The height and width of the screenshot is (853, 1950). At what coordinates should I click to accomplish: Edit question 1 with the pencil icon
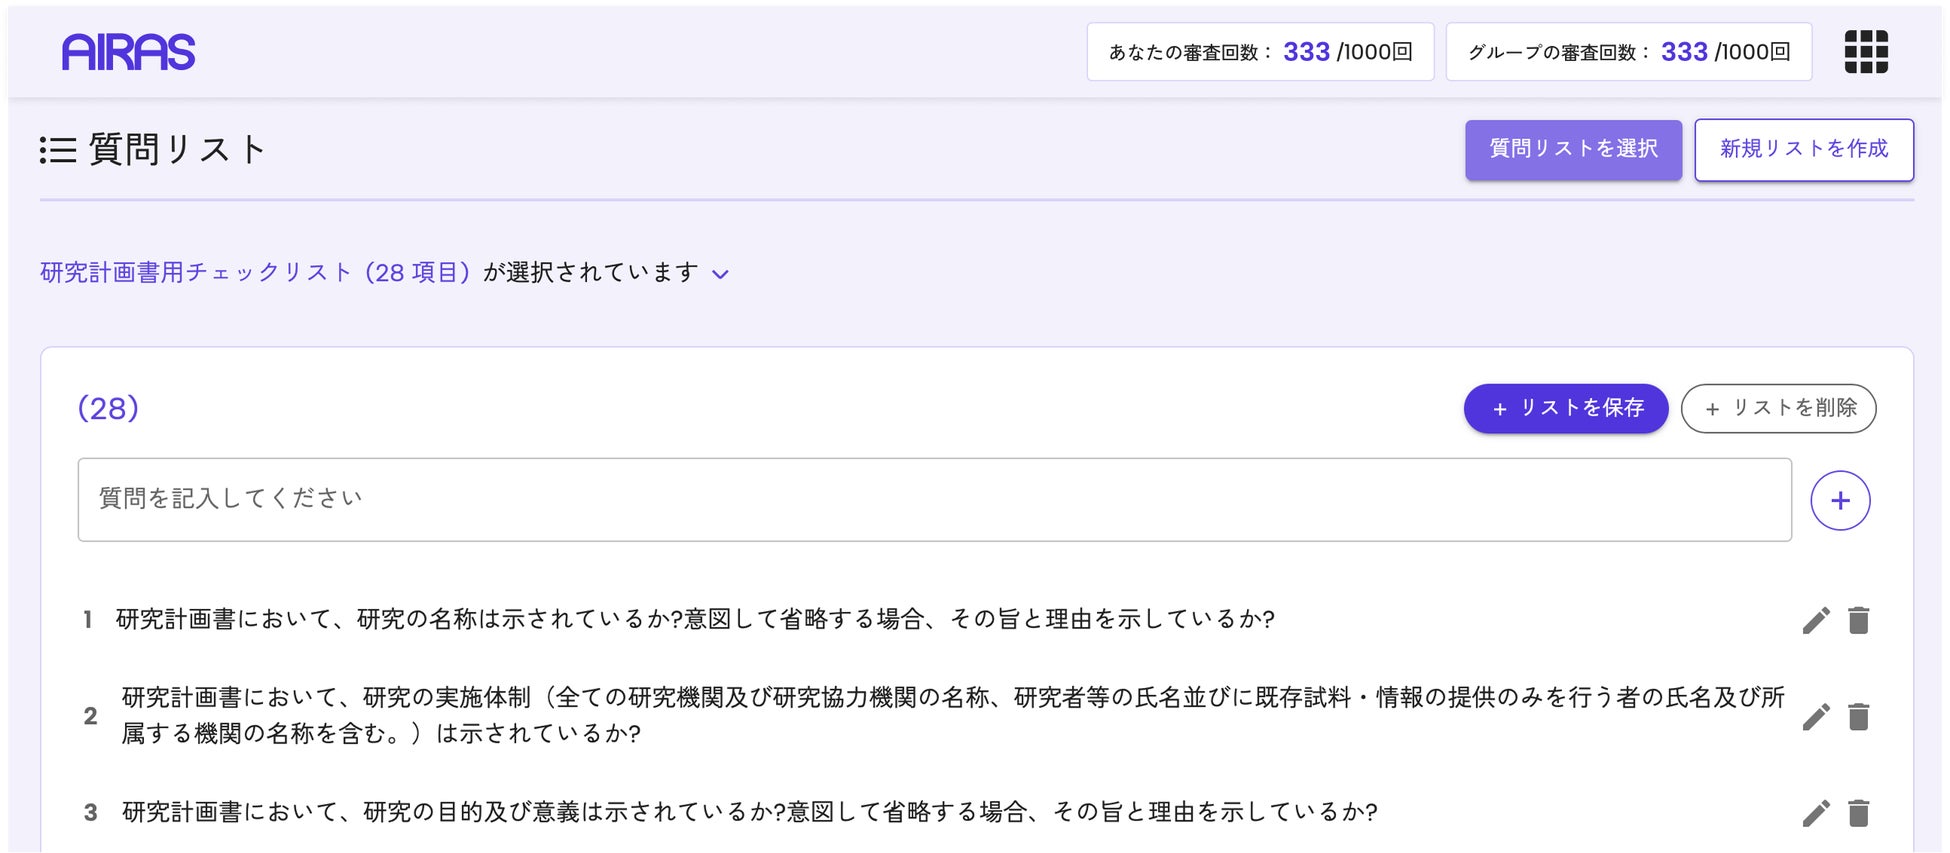click(1816, 620)
